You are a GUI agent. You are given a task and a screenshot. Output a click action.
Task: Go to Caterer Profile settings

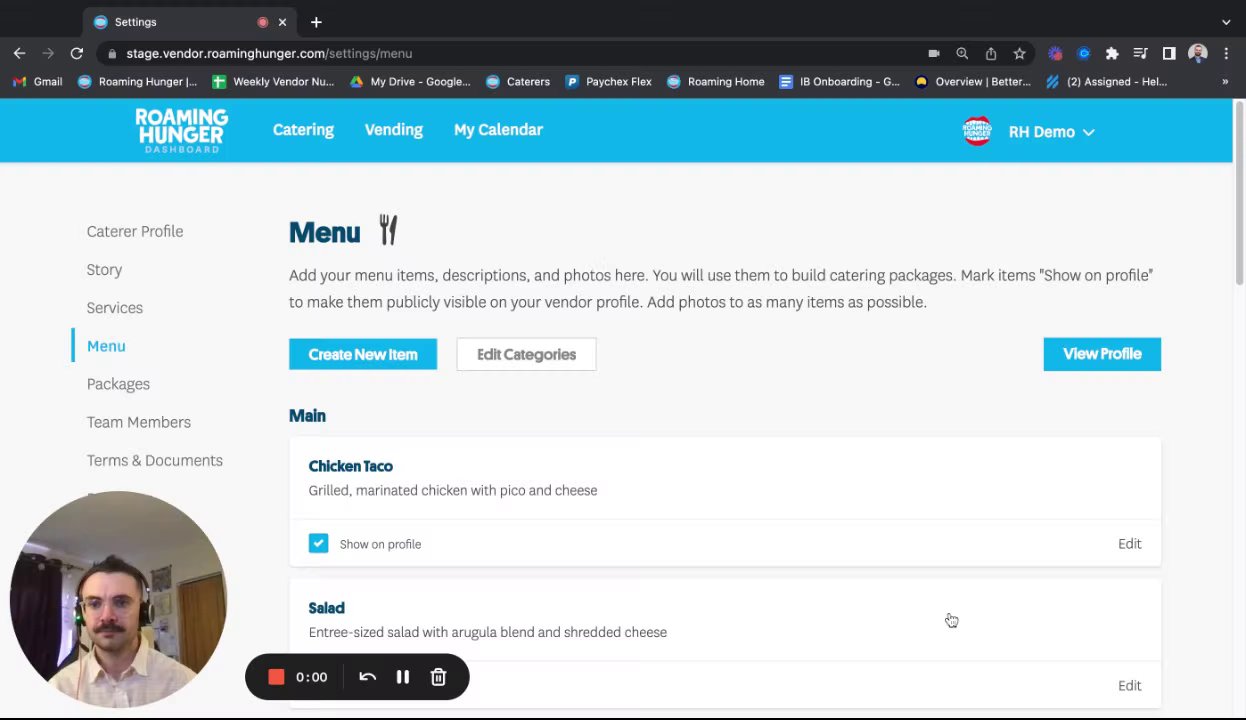pos(135,231)
